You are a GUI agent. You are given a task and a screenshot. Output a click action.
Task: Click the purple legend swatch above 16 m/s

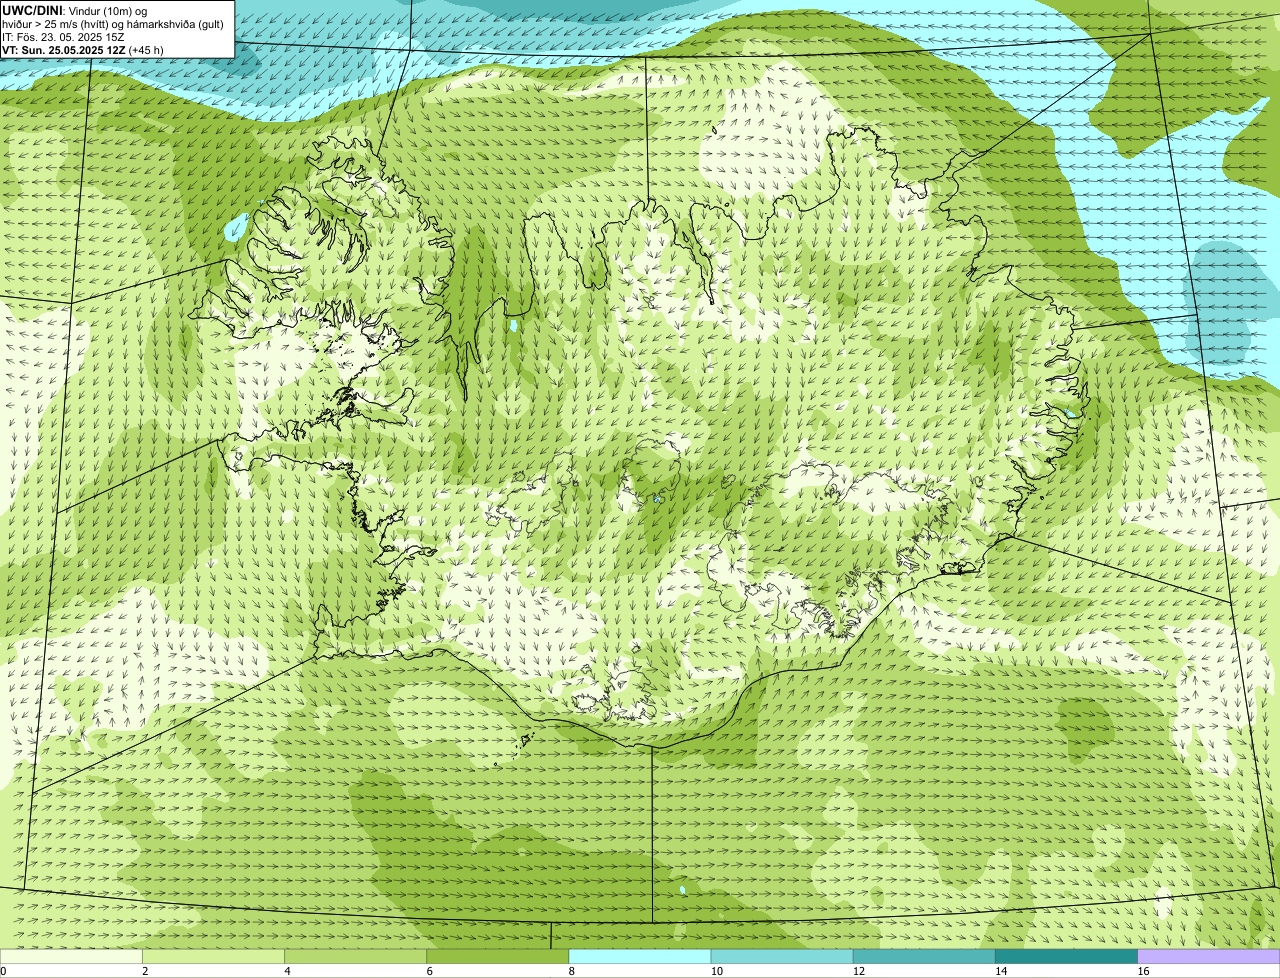pyautogui.click(x=1209, y=956)
